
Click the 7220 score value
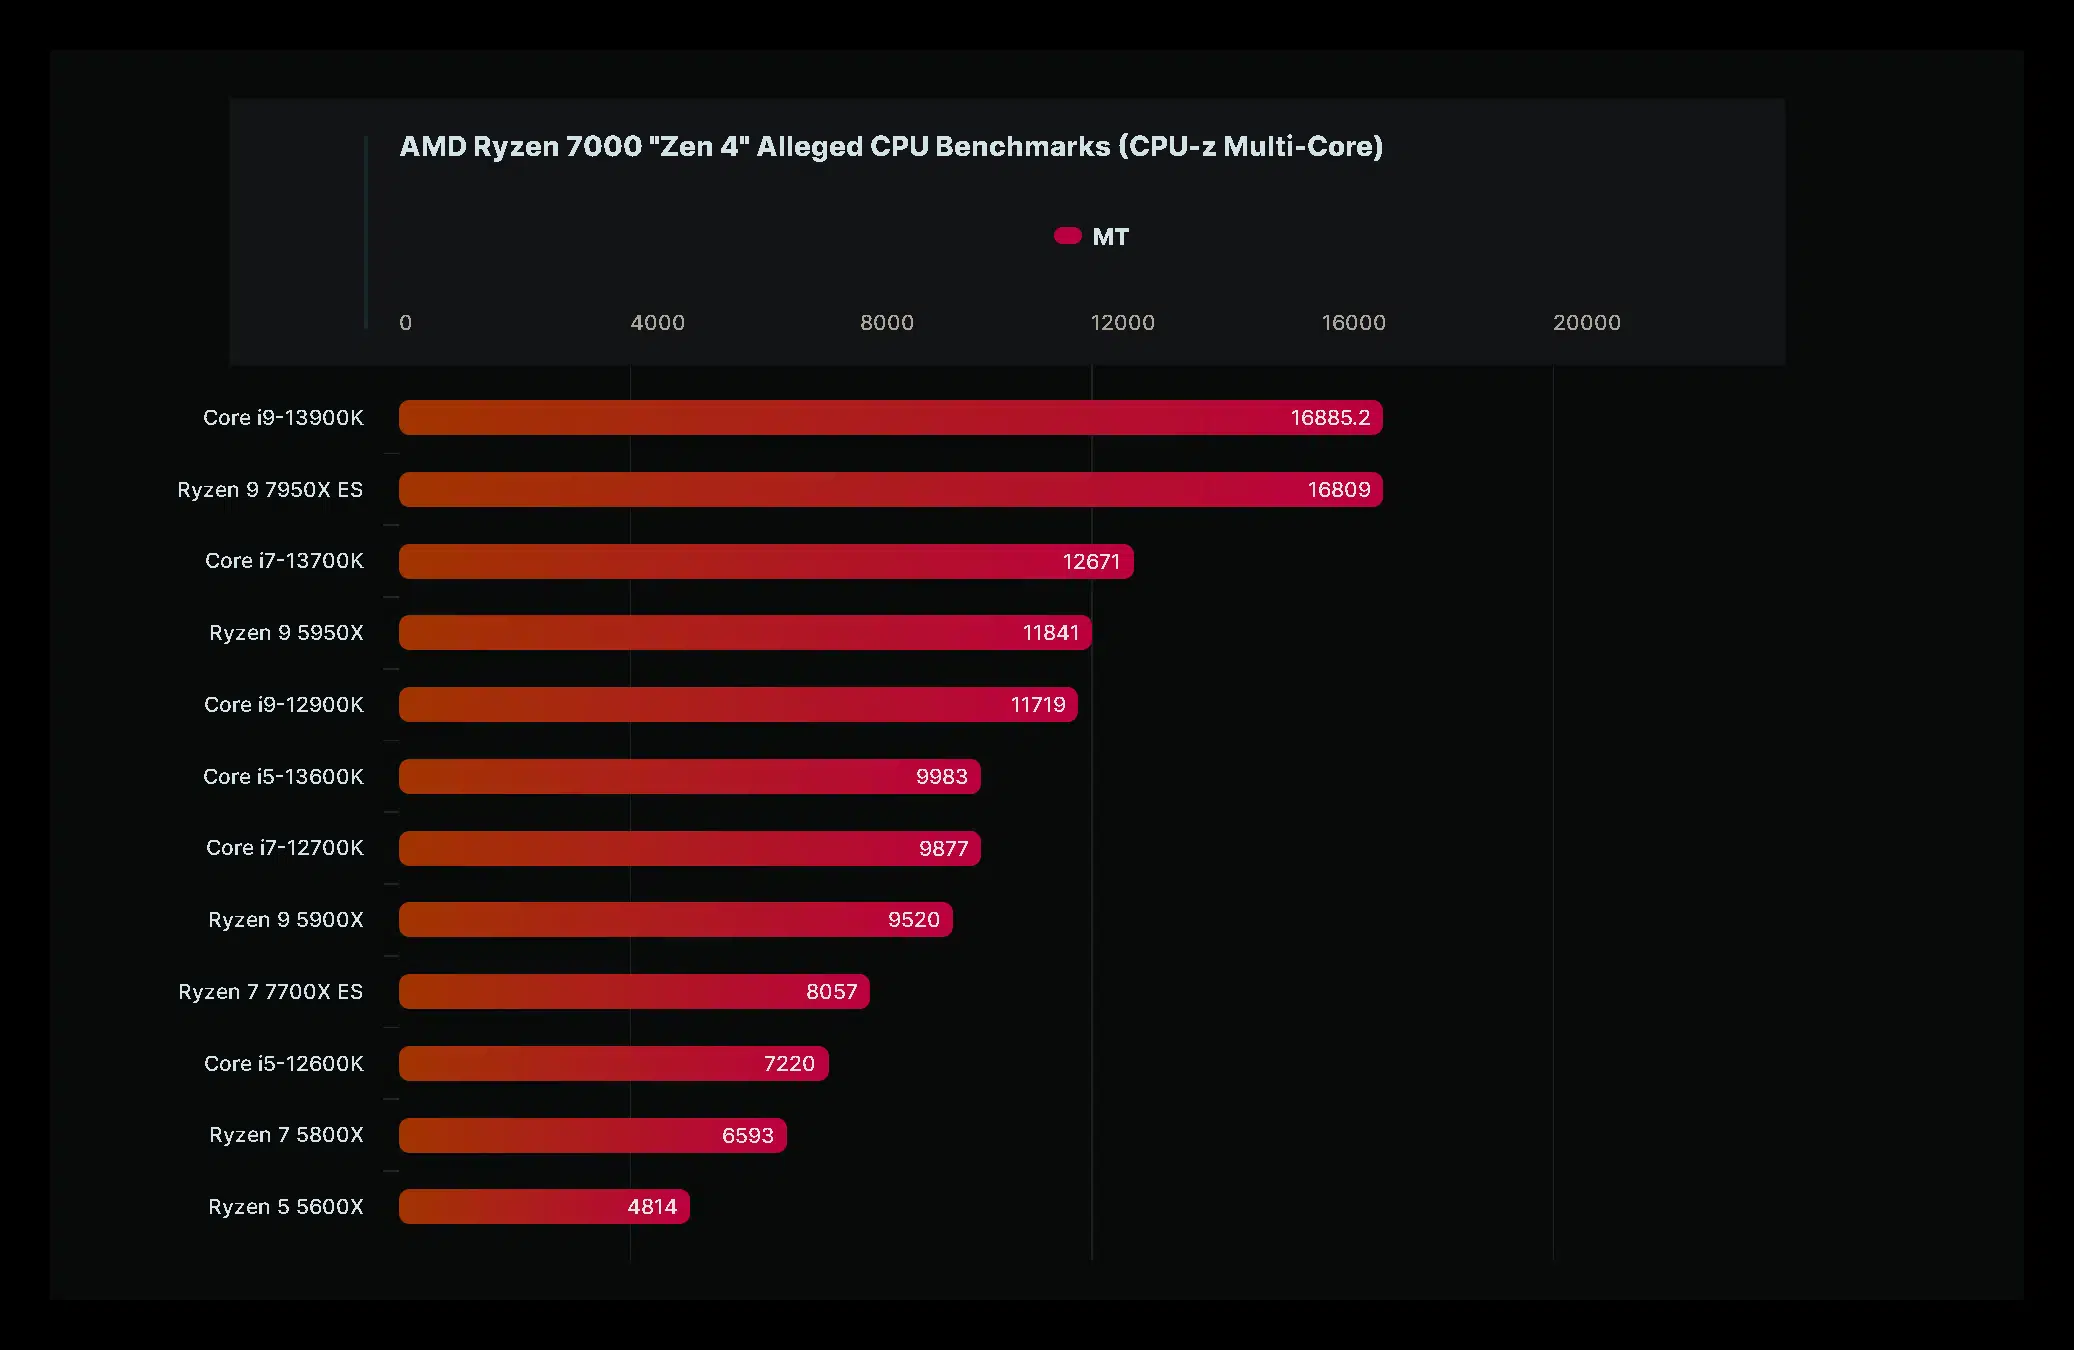click(789, 1064)
